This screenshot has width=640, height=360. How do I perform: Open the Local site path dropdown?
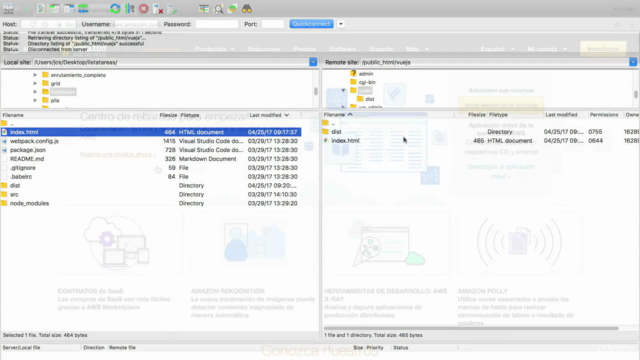[x=313, y=62]
